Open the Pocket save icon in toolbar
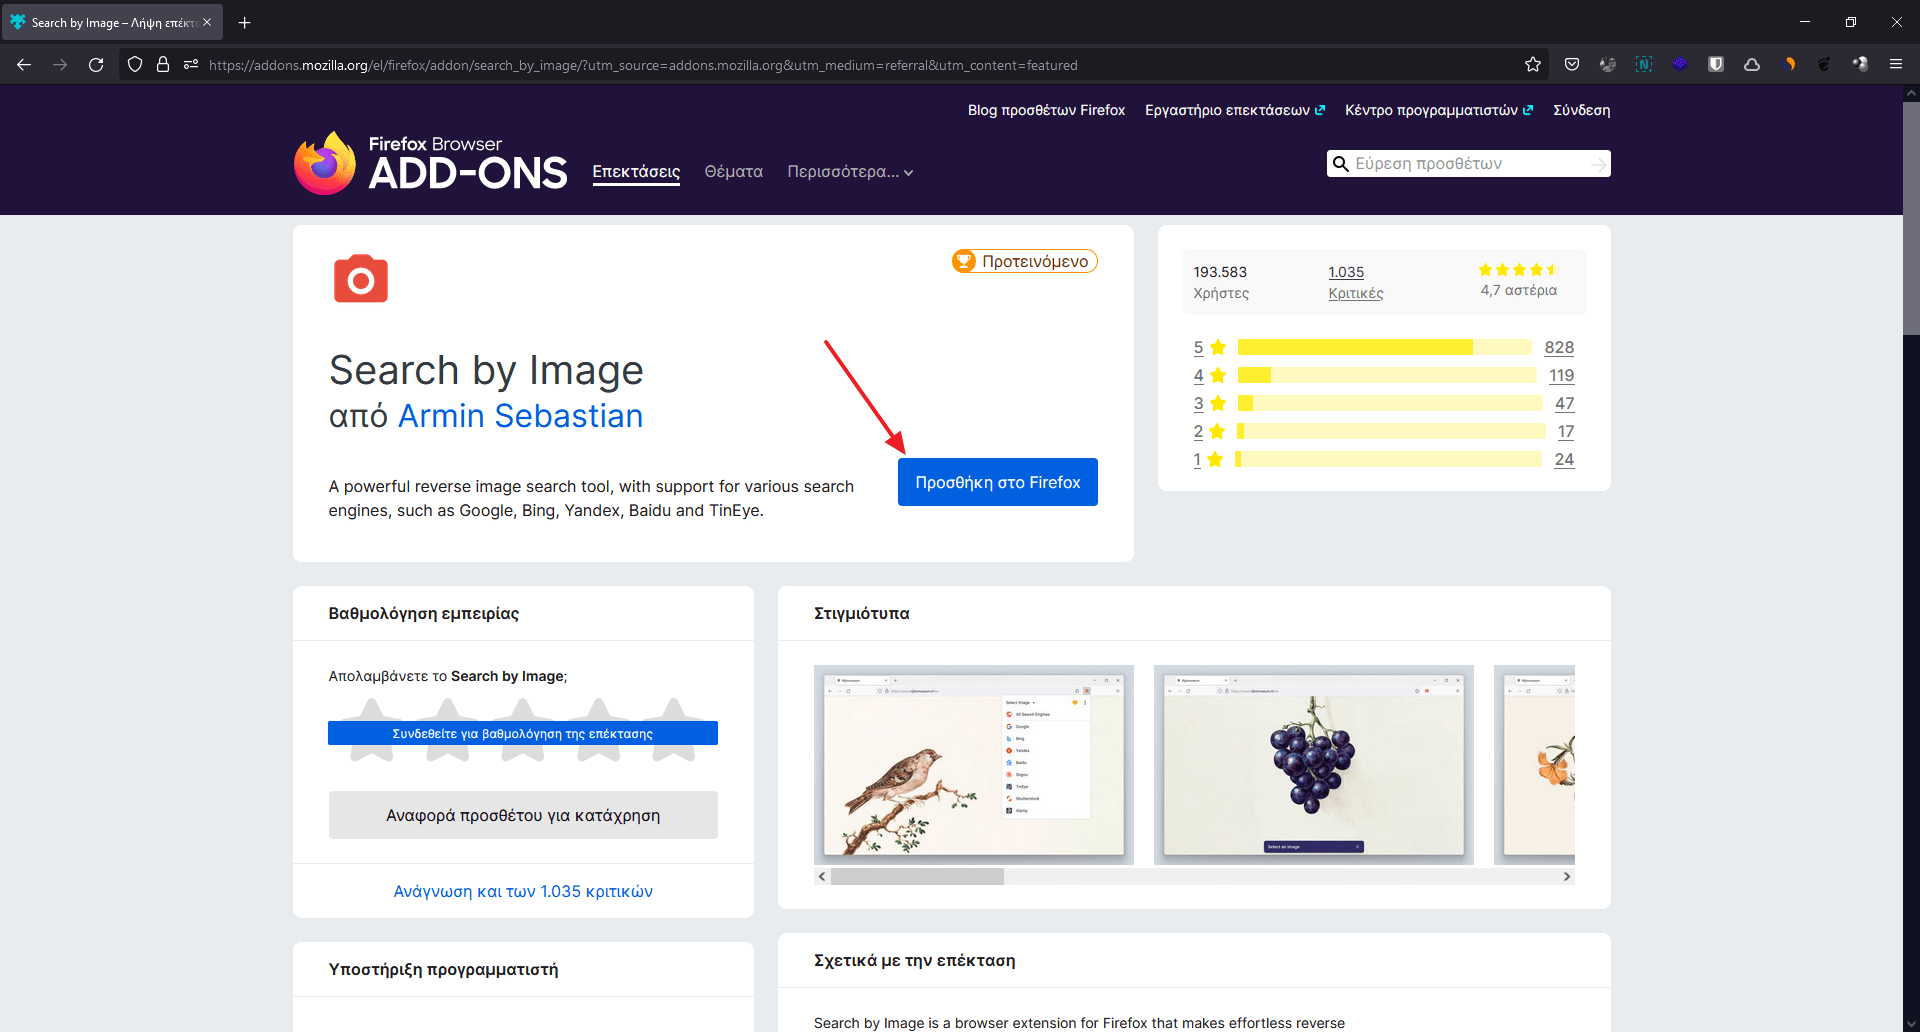 point(1572,65)
